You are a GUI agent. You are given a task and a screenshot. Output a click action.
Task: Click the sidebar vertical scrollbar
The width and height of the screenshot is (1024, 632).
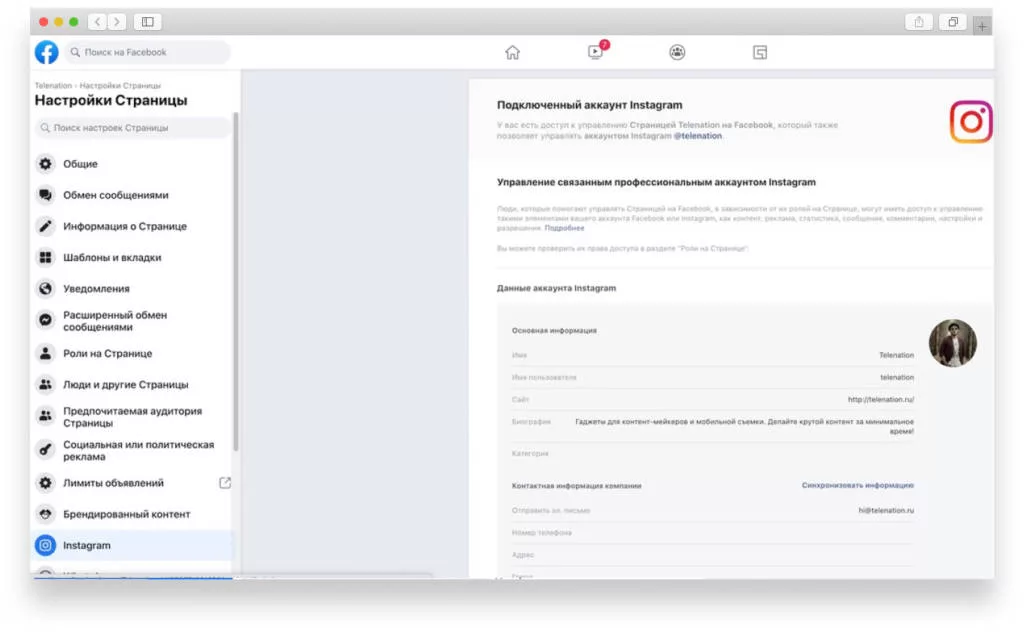tap(236, 281)
